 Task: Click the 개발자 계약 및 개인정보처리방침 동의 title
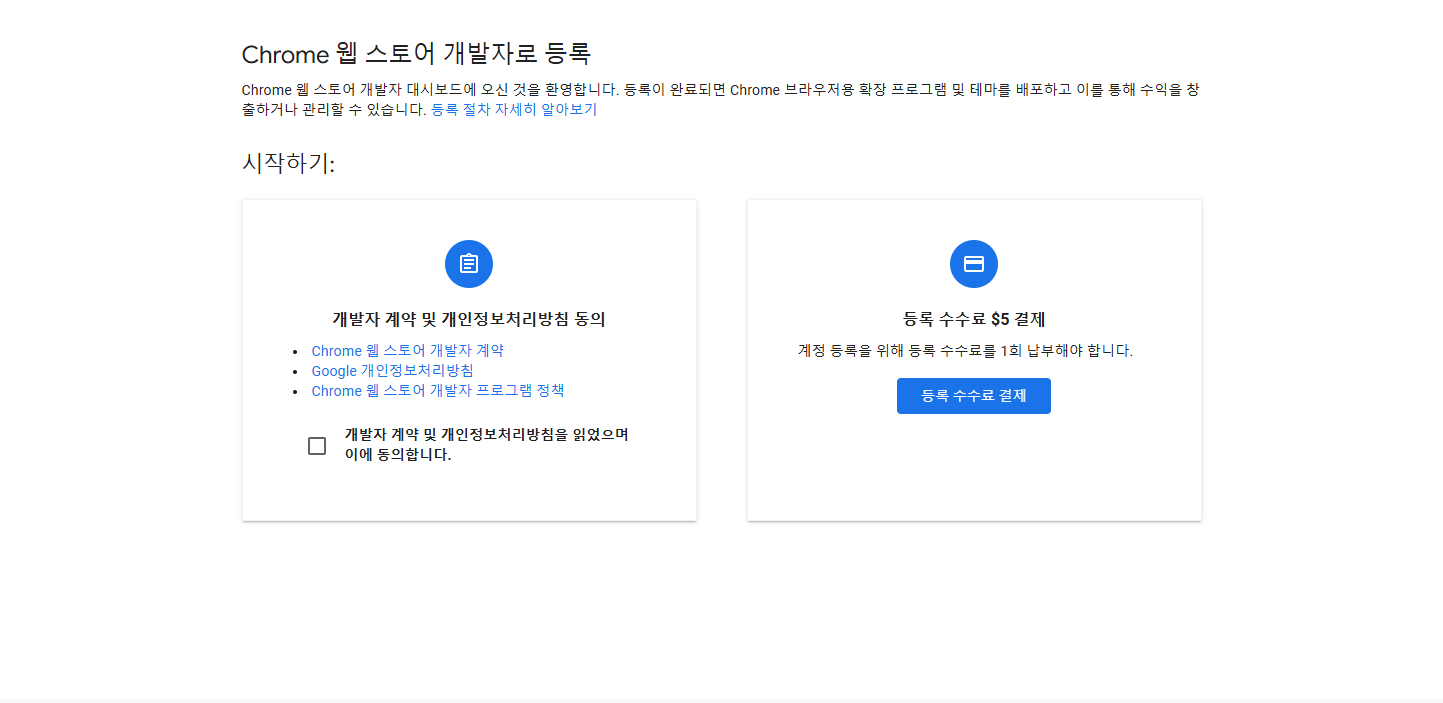click(469, 320)
